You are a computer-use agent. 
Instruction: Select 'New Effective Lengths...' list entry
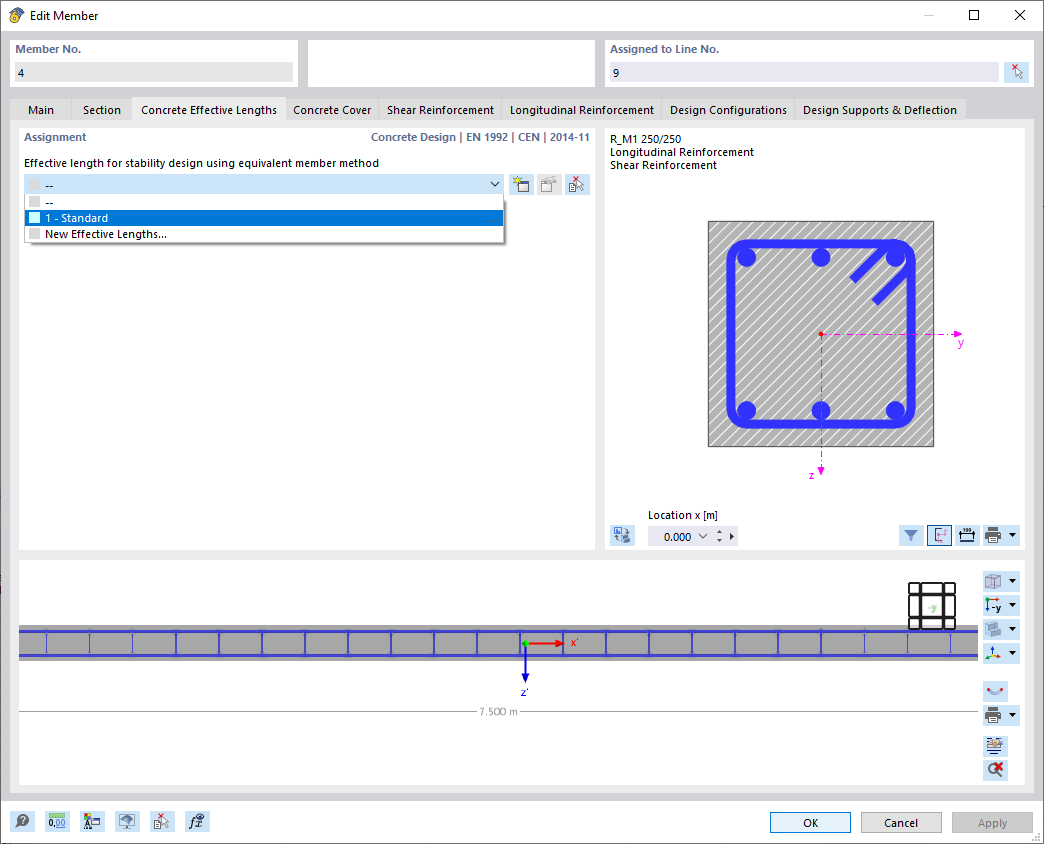pyautogui.click(x=264, y=234)
